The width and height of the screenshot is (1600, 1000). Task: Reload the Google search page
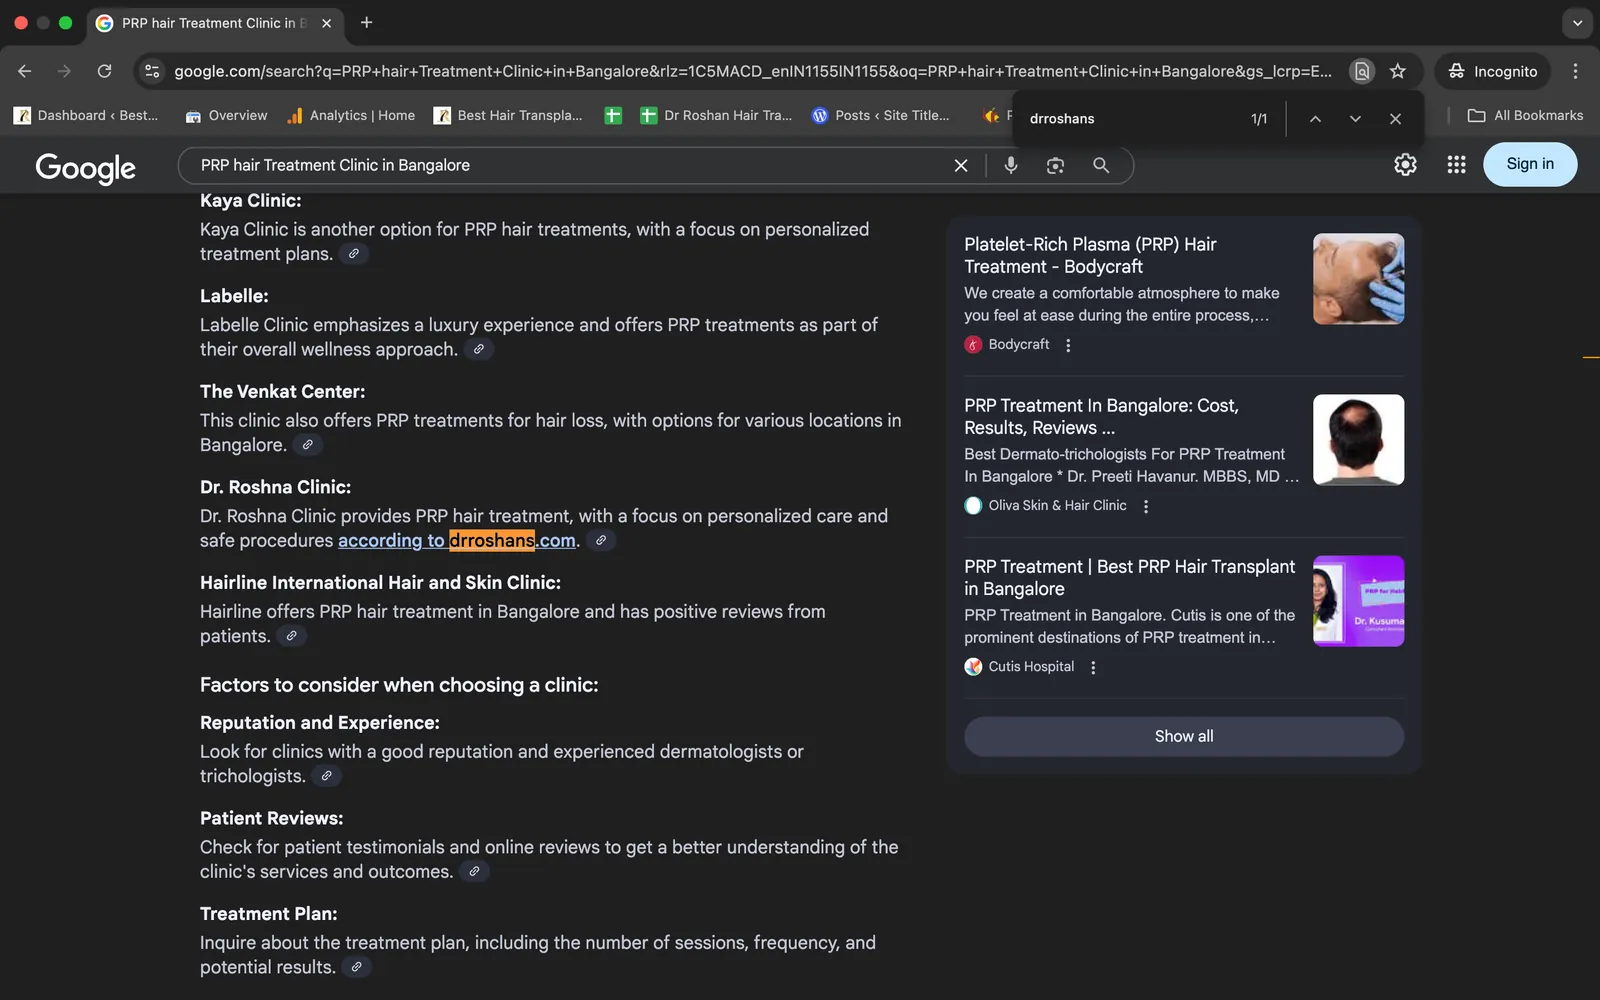[x=104, y=71]
